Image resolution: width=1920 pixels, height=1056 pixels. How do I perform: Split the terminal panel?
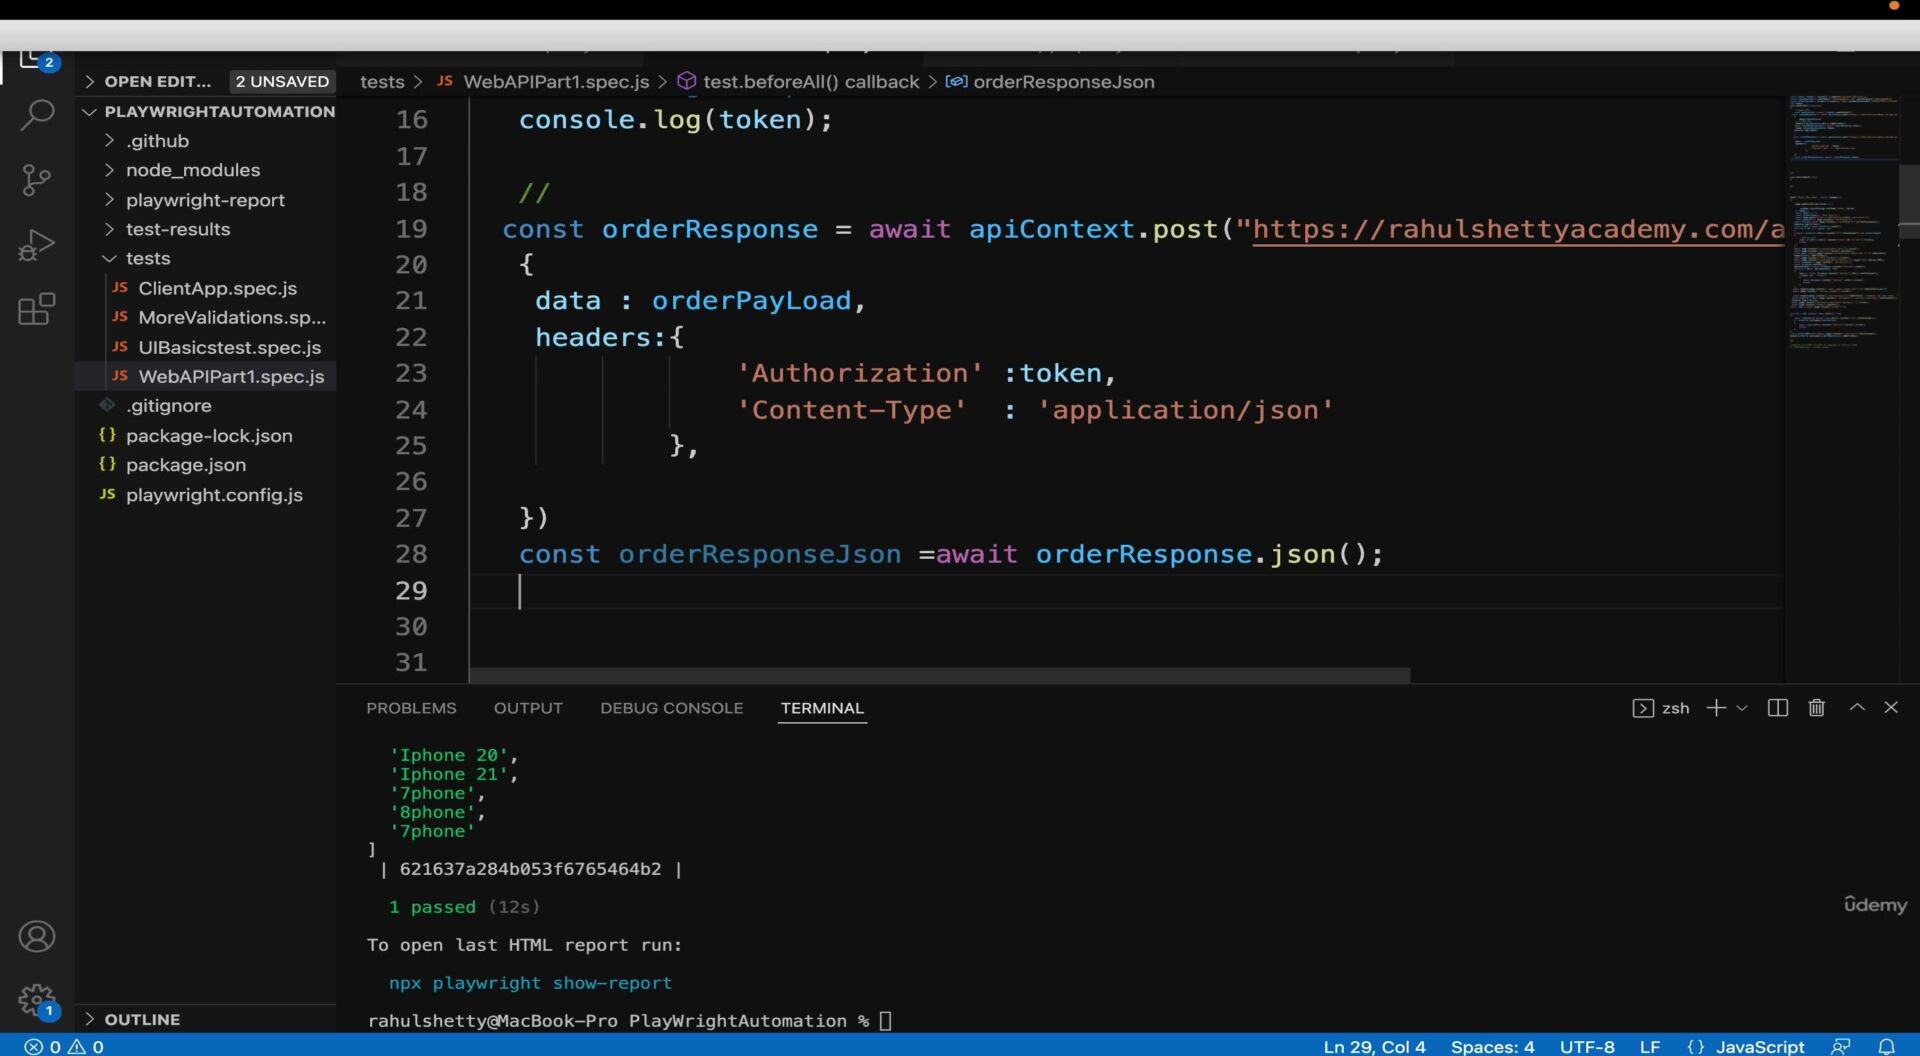point(1778,708)
